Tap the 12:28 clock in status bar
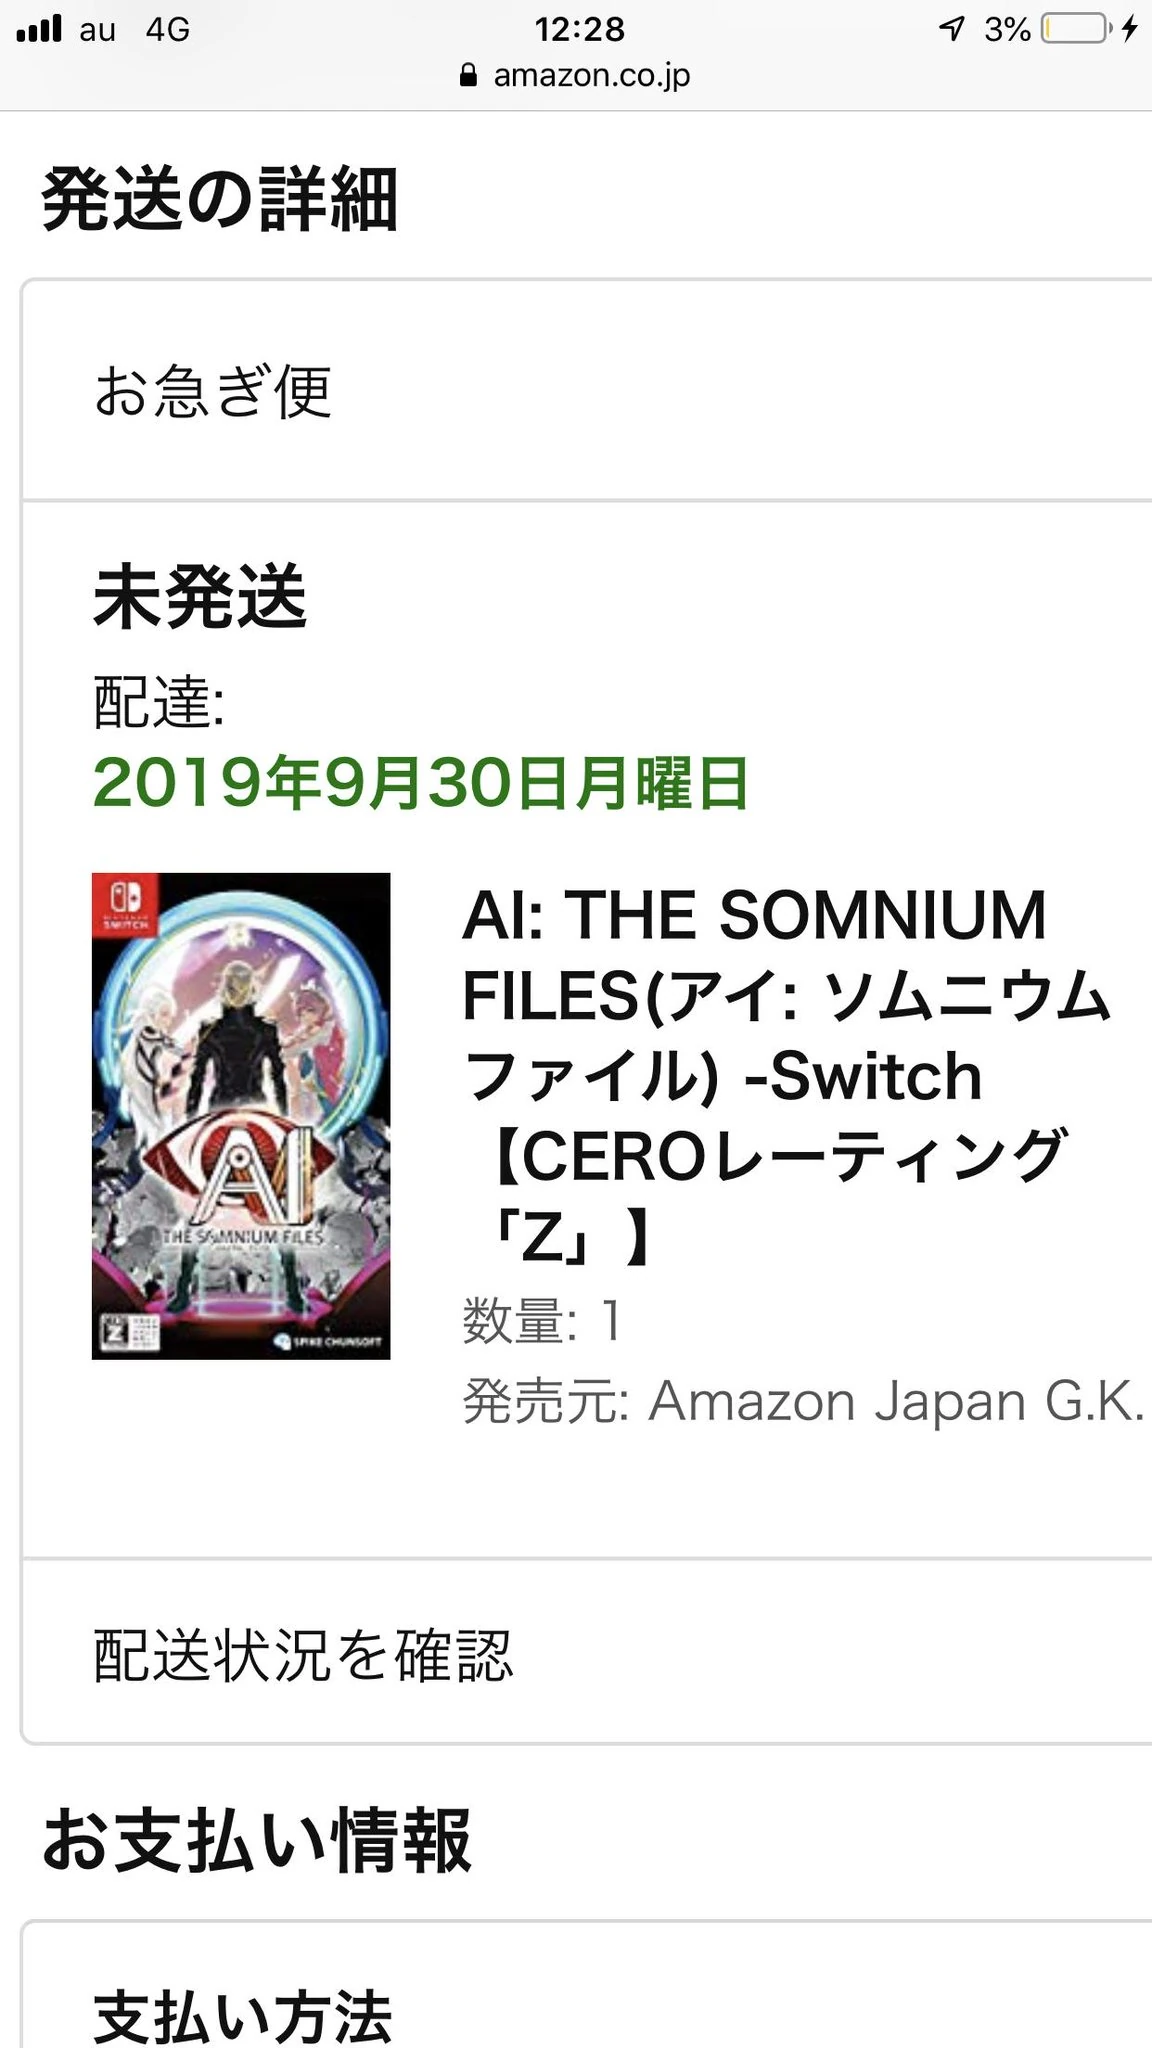This screenshot has height=2048, width=1152. tap(579, 28)
